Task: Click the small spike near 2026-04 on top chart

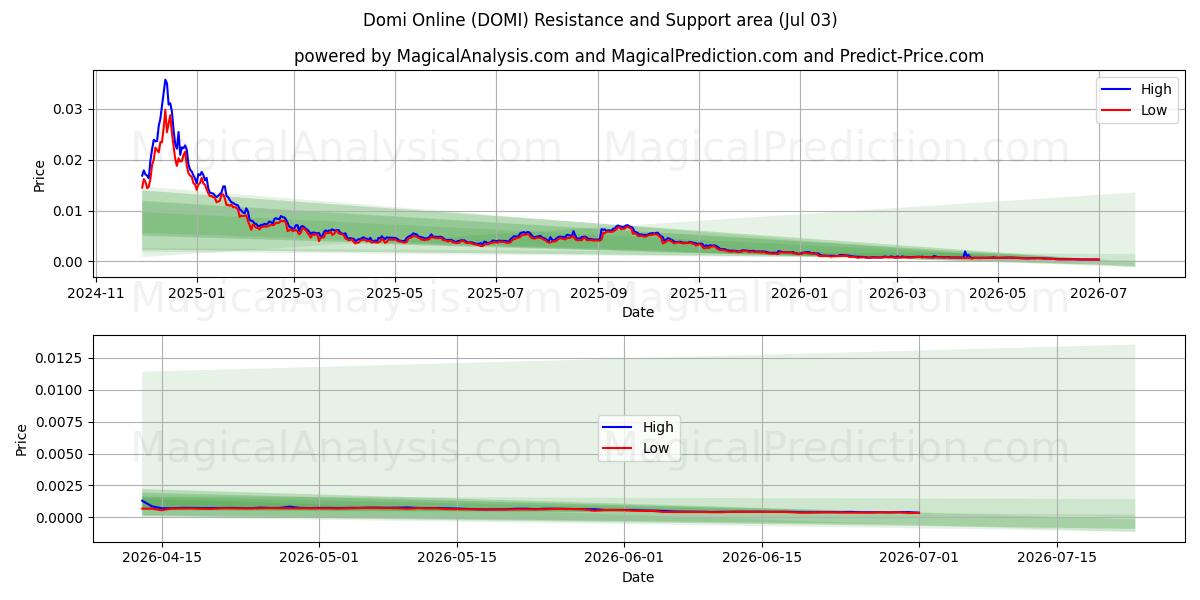Action: (964, 253)
